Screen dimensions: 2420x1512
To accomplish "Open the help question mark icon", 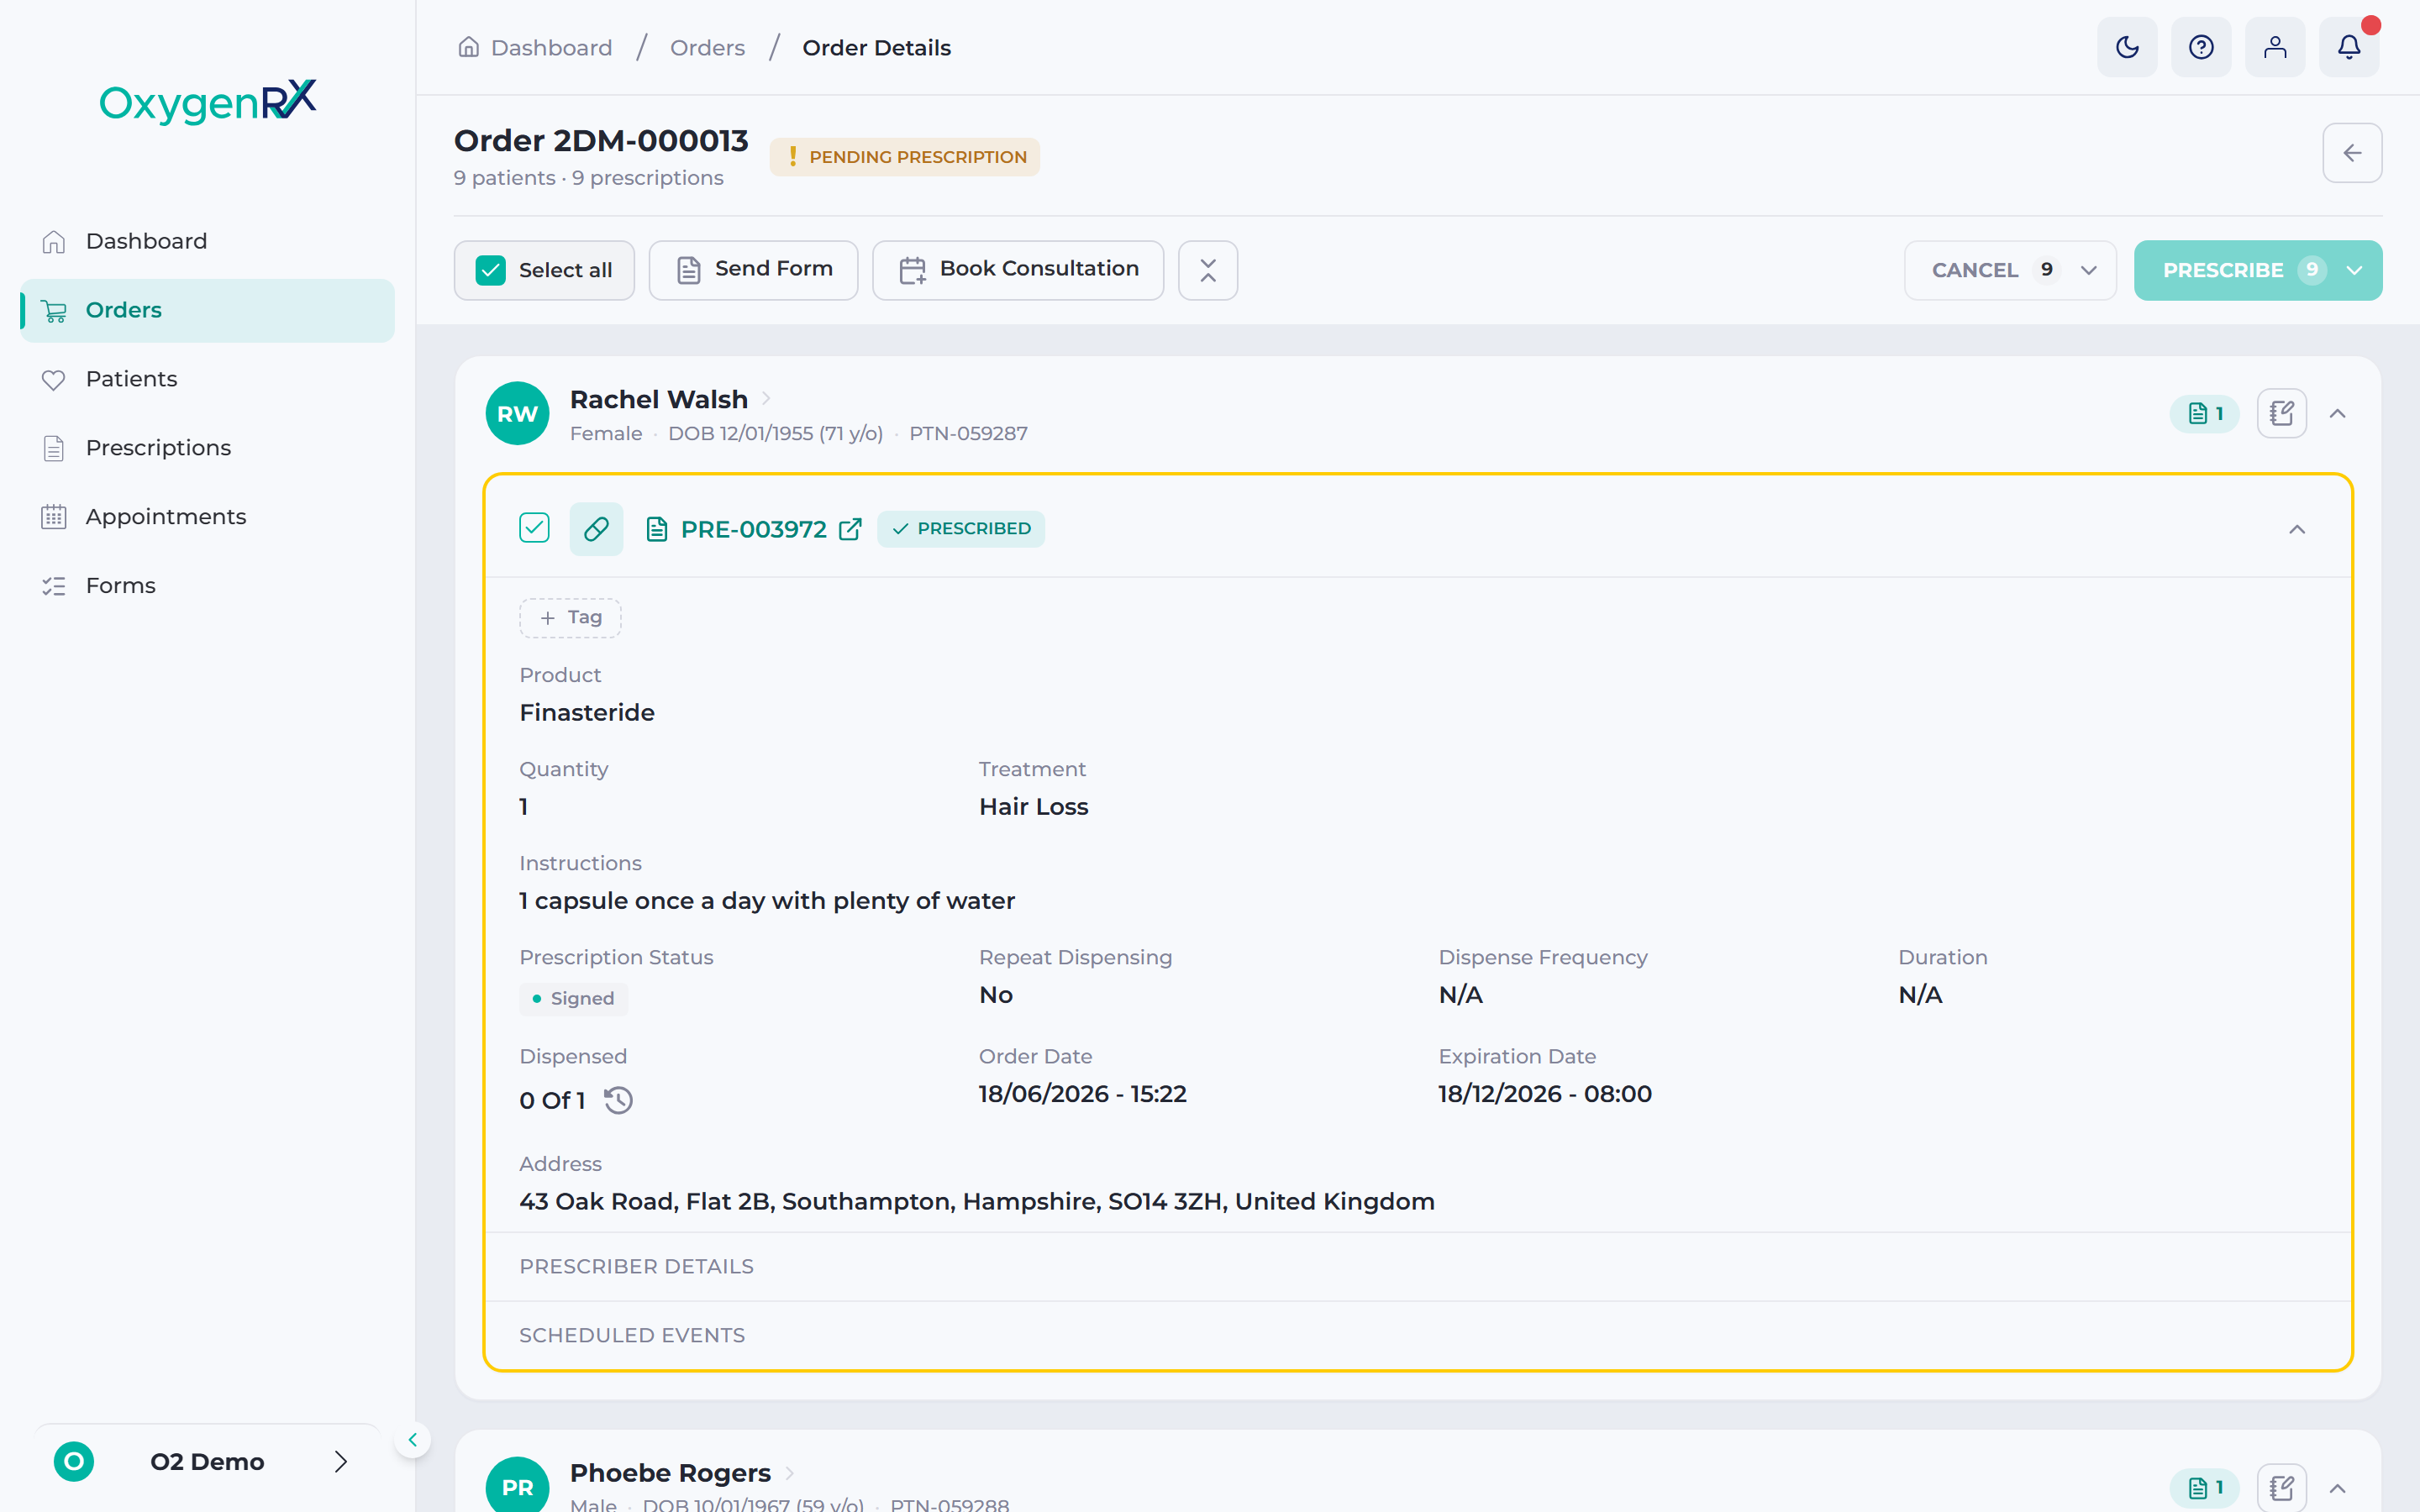I will click(x=2201, y=47).
